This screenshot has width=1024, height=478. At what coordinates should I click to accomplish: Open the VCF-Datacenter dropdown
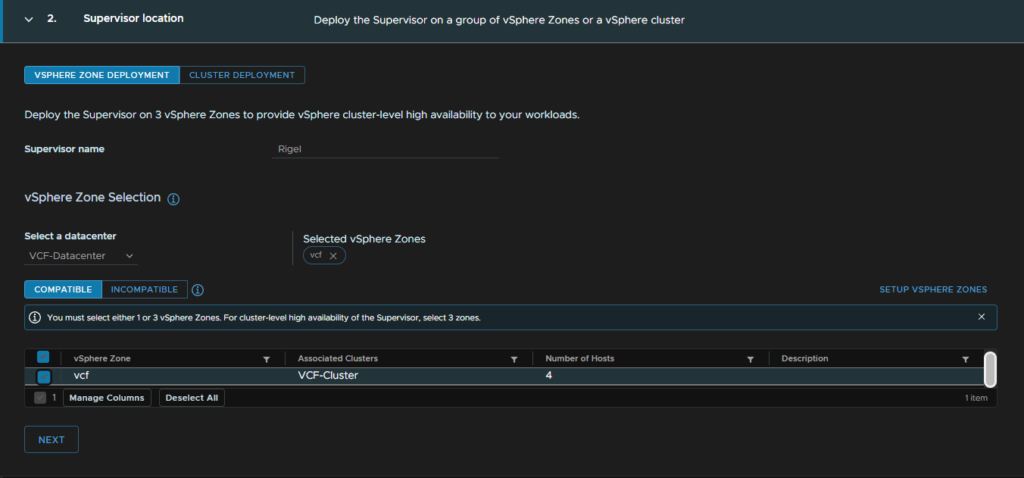[81, 256]
